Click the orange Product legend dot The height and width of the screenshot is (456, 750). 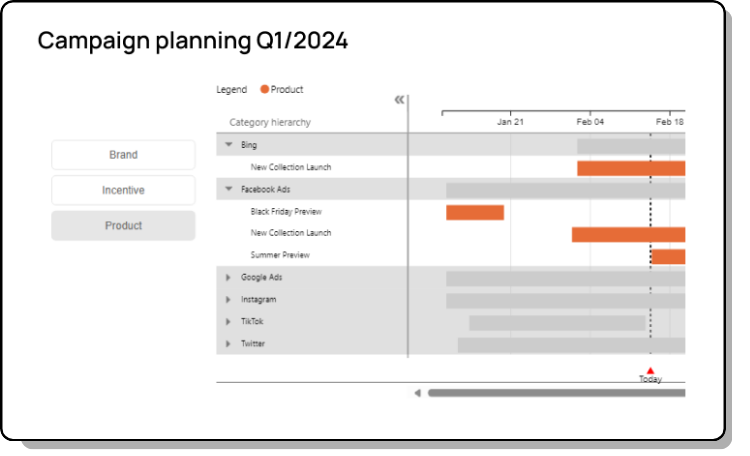[x=265, y=90]
